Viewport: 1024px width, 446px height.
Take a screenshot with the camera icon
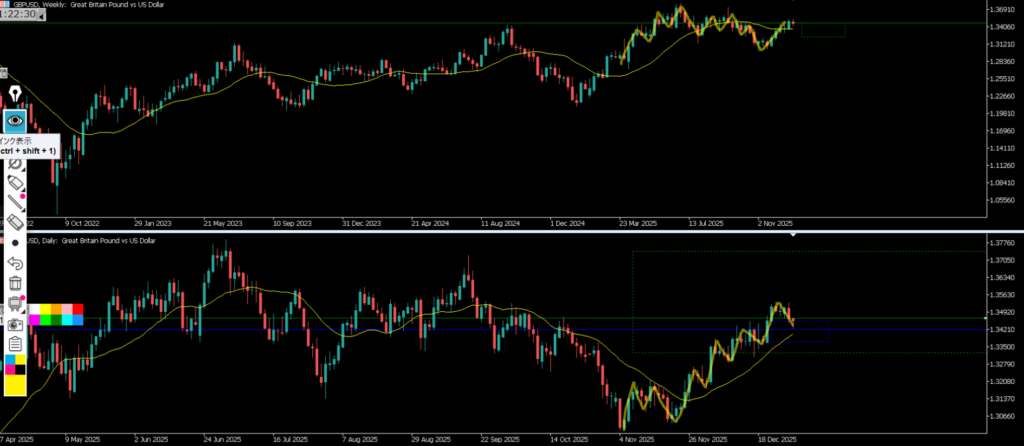coord(15,325)
